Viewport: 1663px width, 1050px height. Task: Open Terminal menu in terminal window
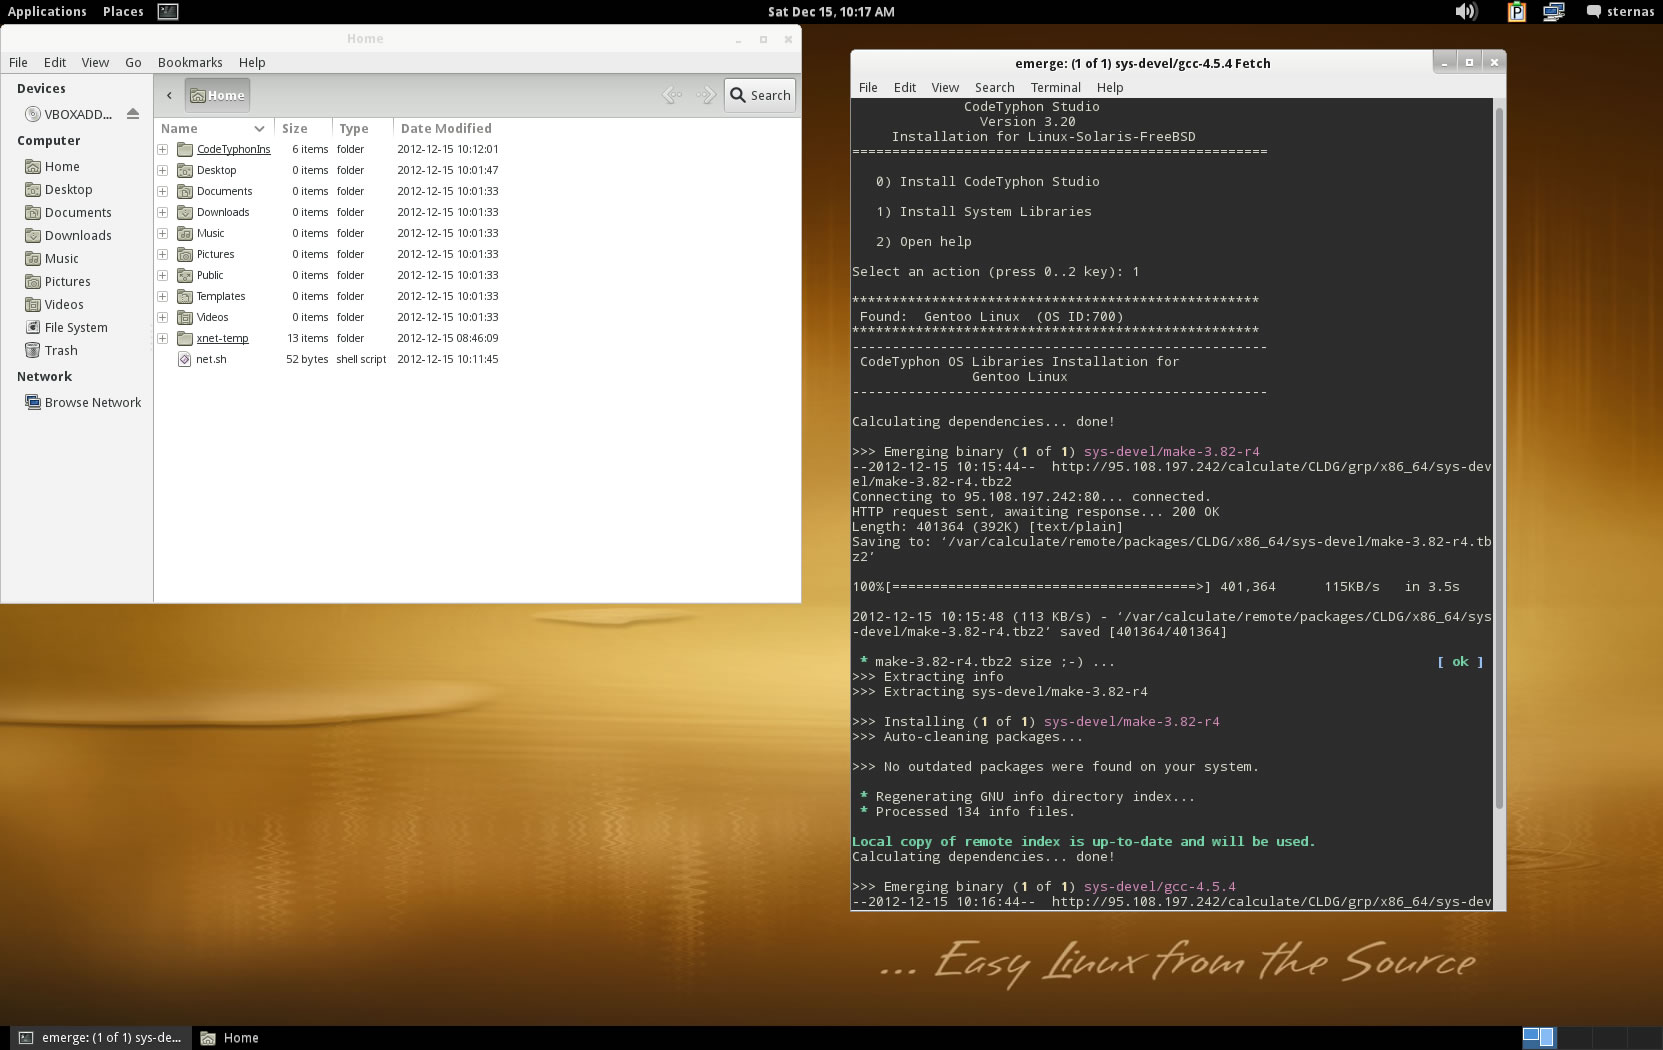click(x=1055, y=87)
